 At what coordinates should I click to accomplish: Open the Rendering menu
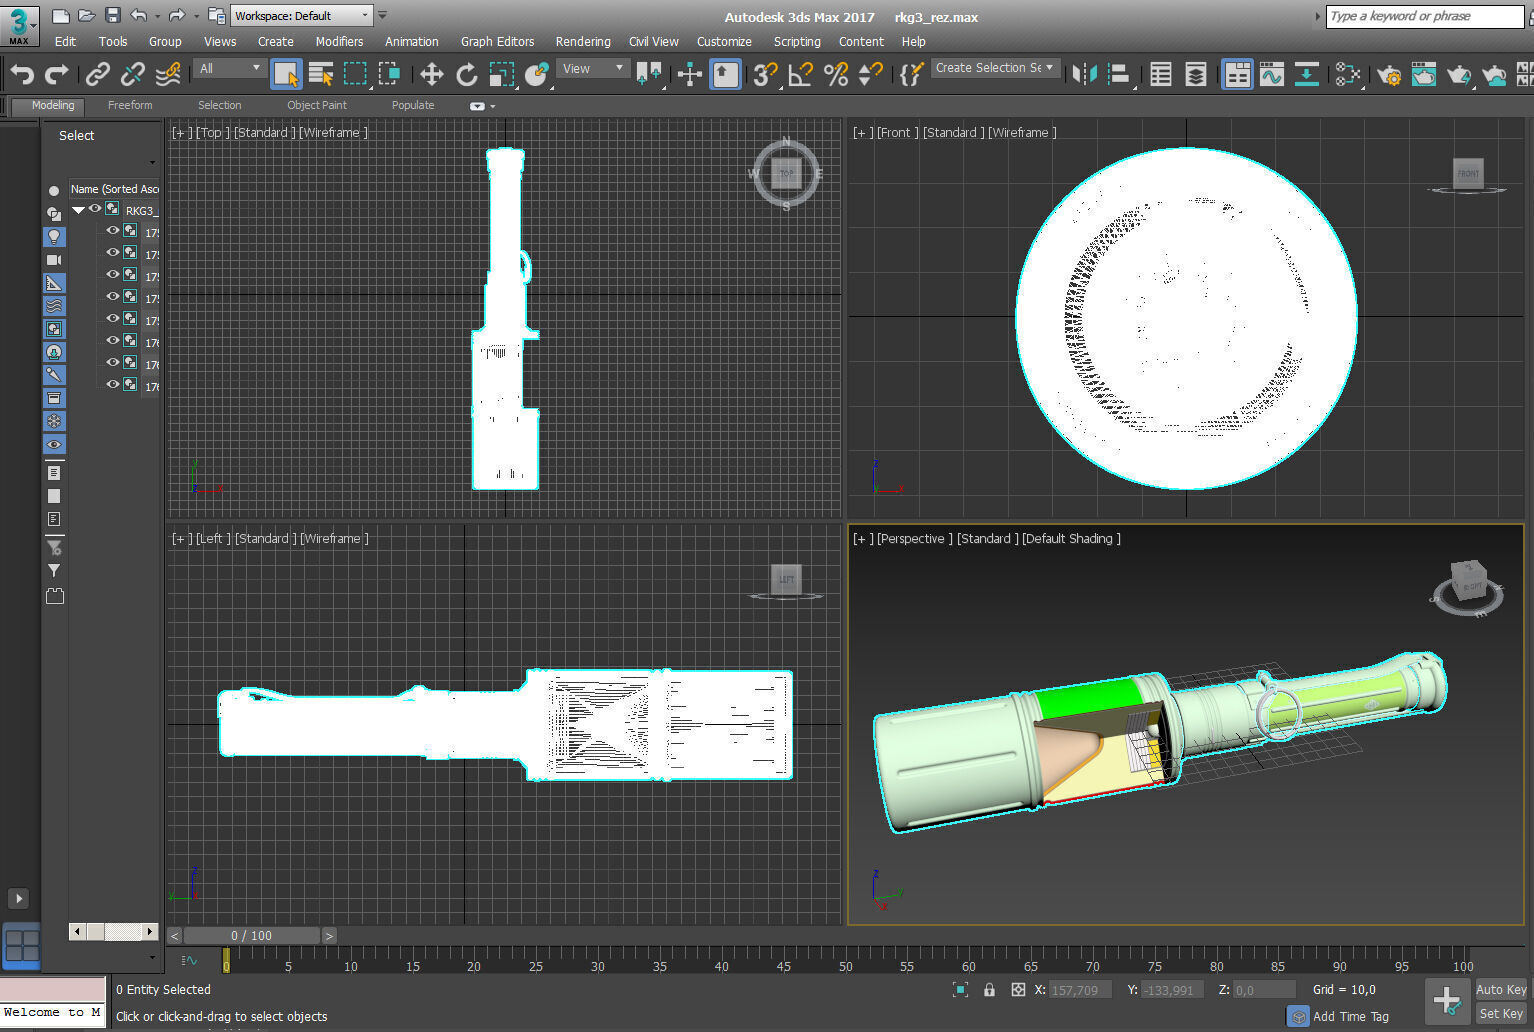click(x=583, y=42)
